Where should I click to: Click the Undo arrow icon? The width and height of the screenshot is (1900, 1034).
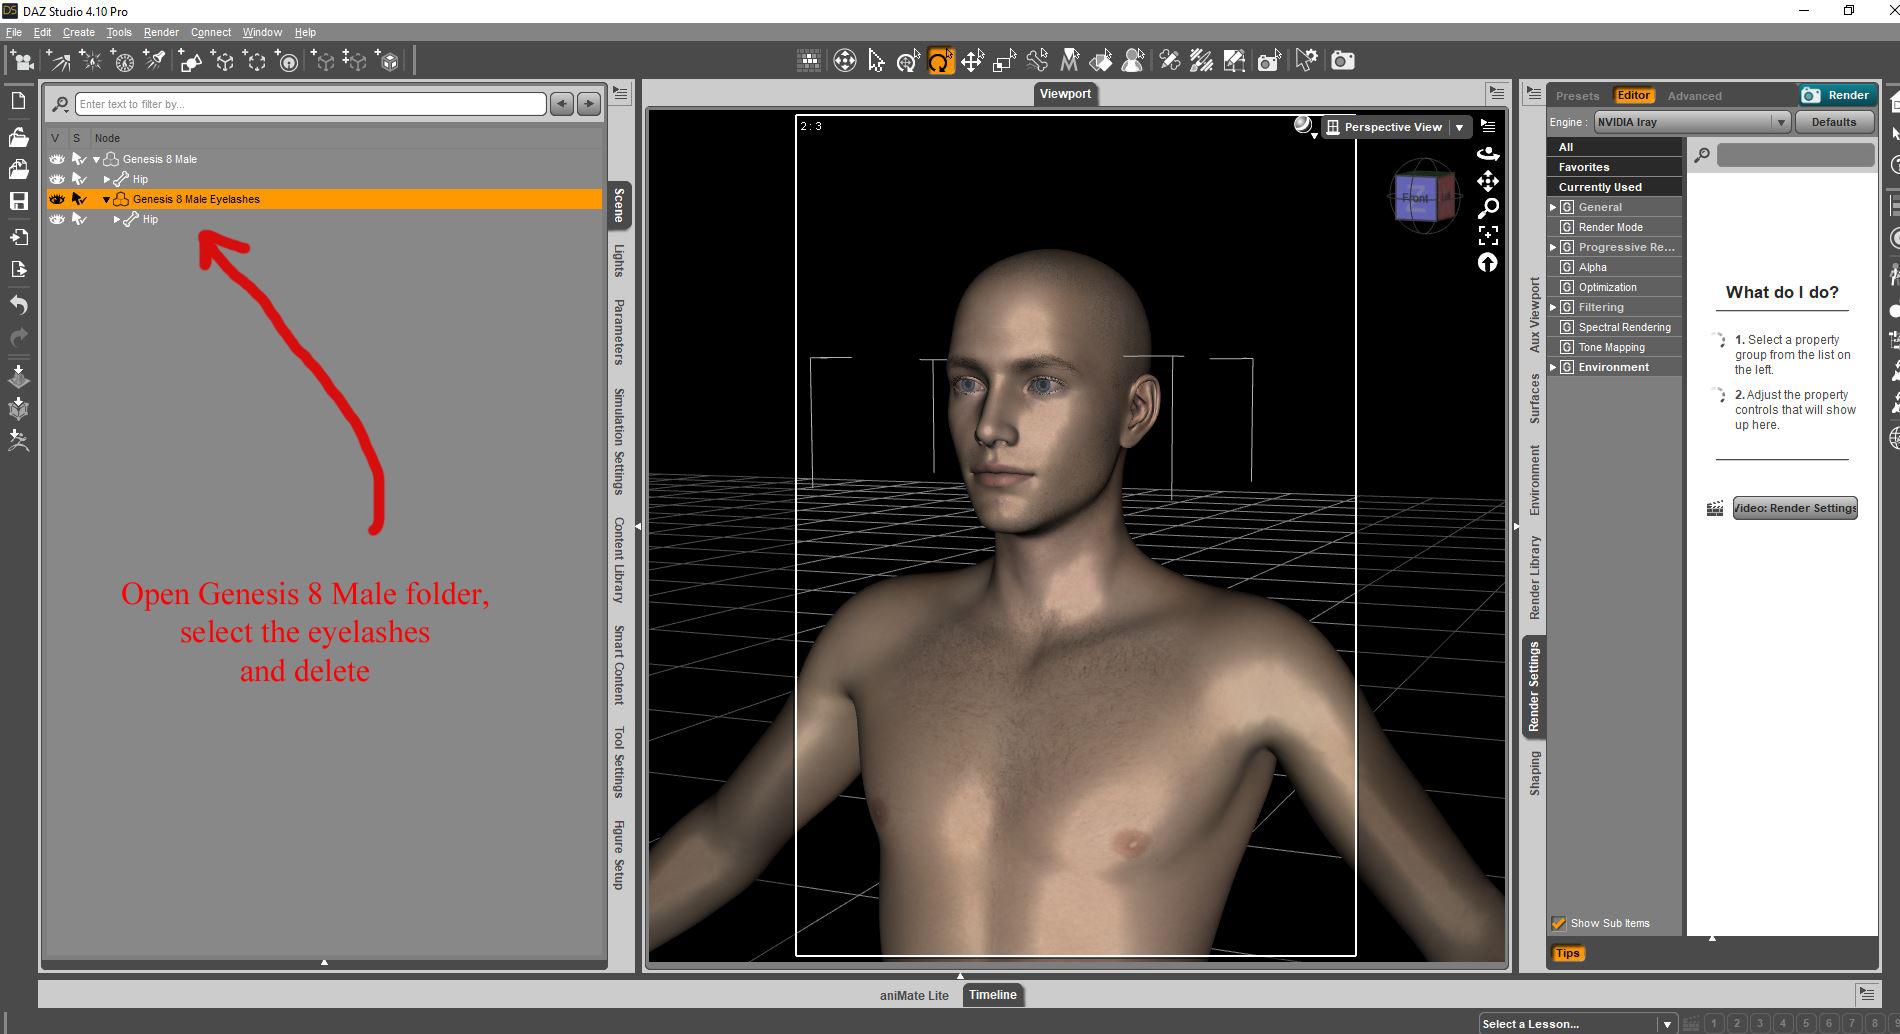18,304
